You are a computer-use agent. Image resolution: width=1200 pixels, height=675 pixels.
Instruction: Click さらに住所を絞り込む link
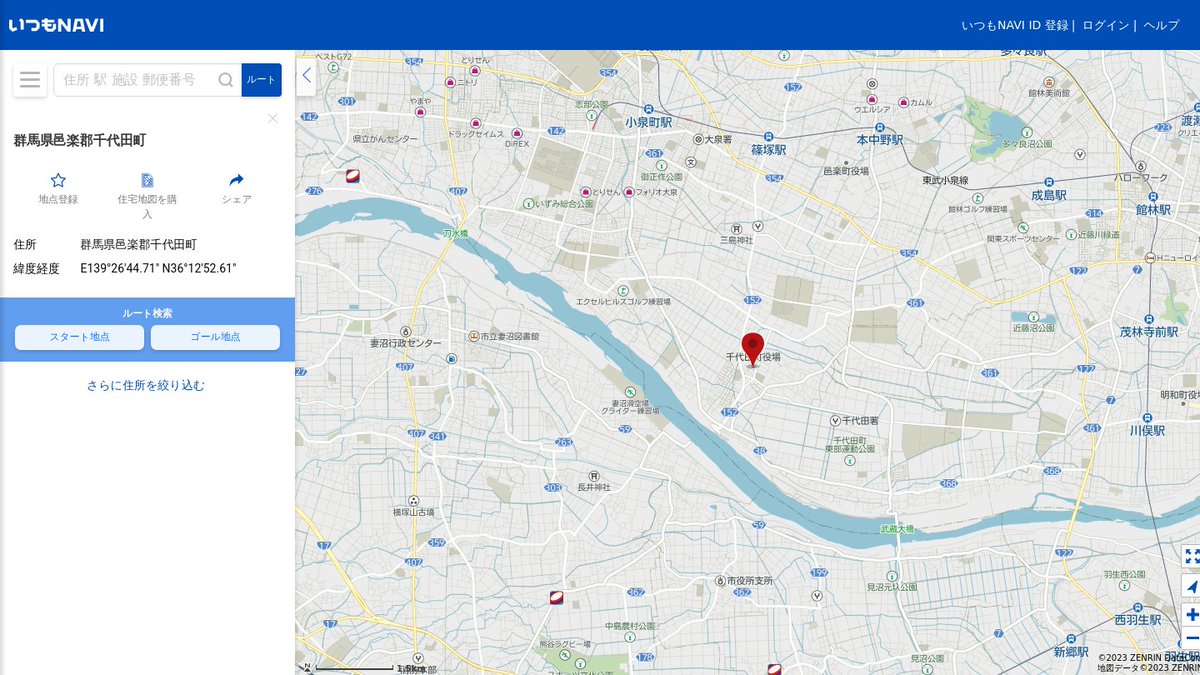click(146, 385)
